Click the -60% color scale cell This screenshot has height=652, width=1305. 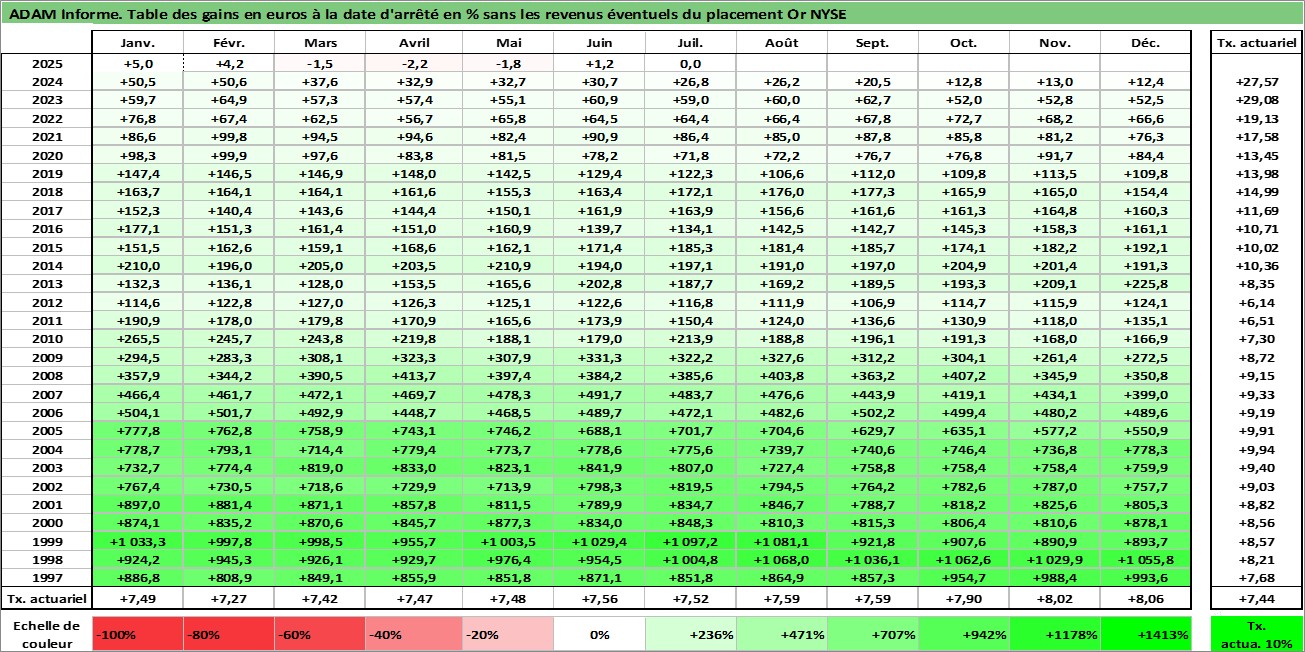(x=320, y=634)
